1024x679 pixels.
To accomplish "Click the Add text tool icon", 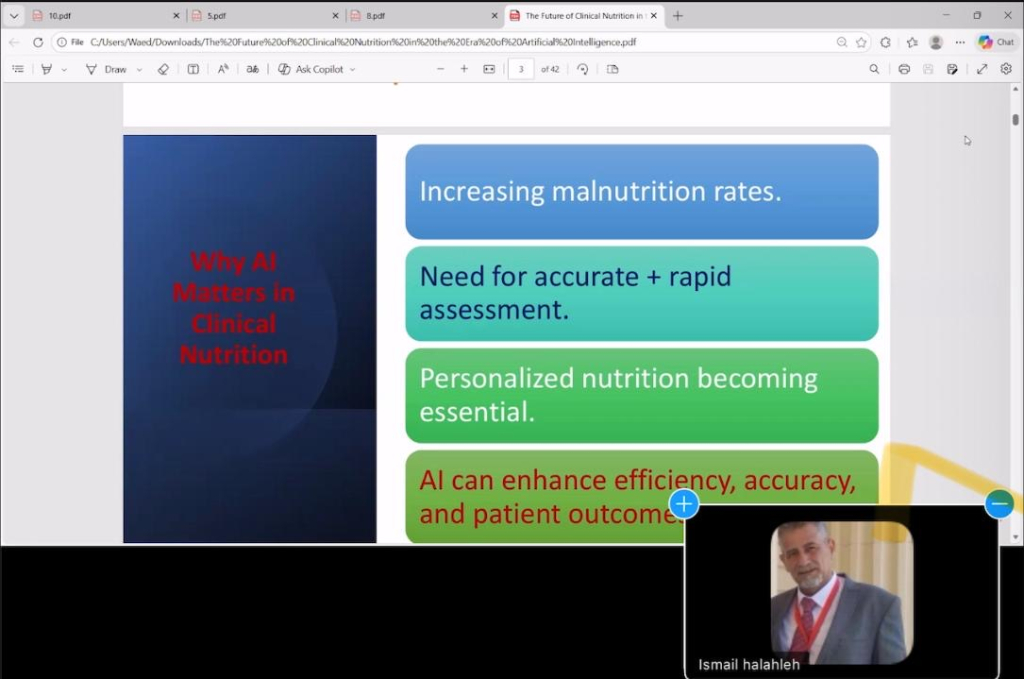I will (x=193, y=69).
